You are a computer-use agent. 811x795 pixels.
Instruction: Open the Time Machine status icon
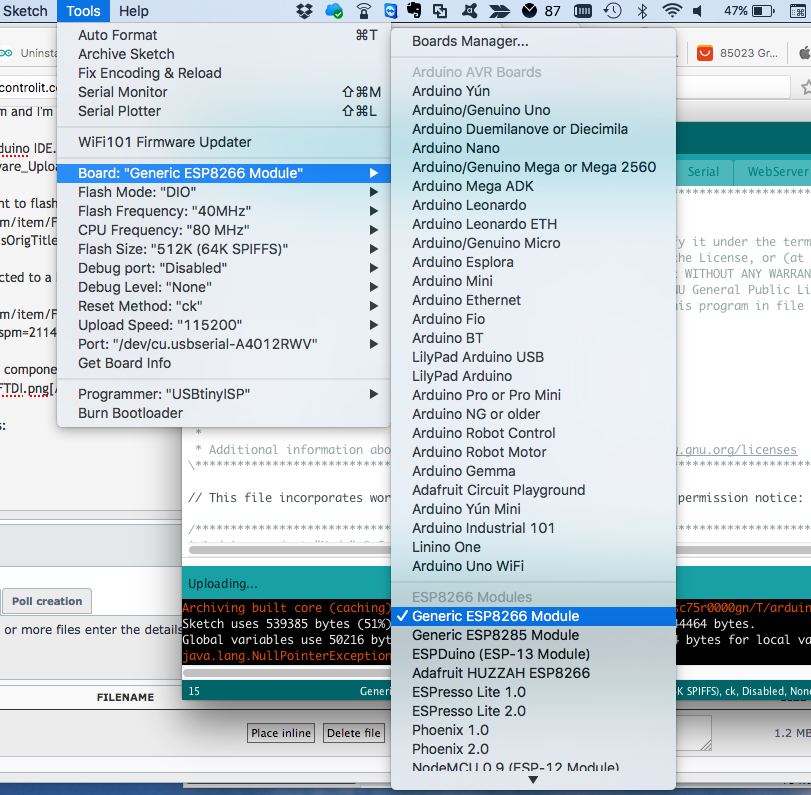[x=614, y=11]
